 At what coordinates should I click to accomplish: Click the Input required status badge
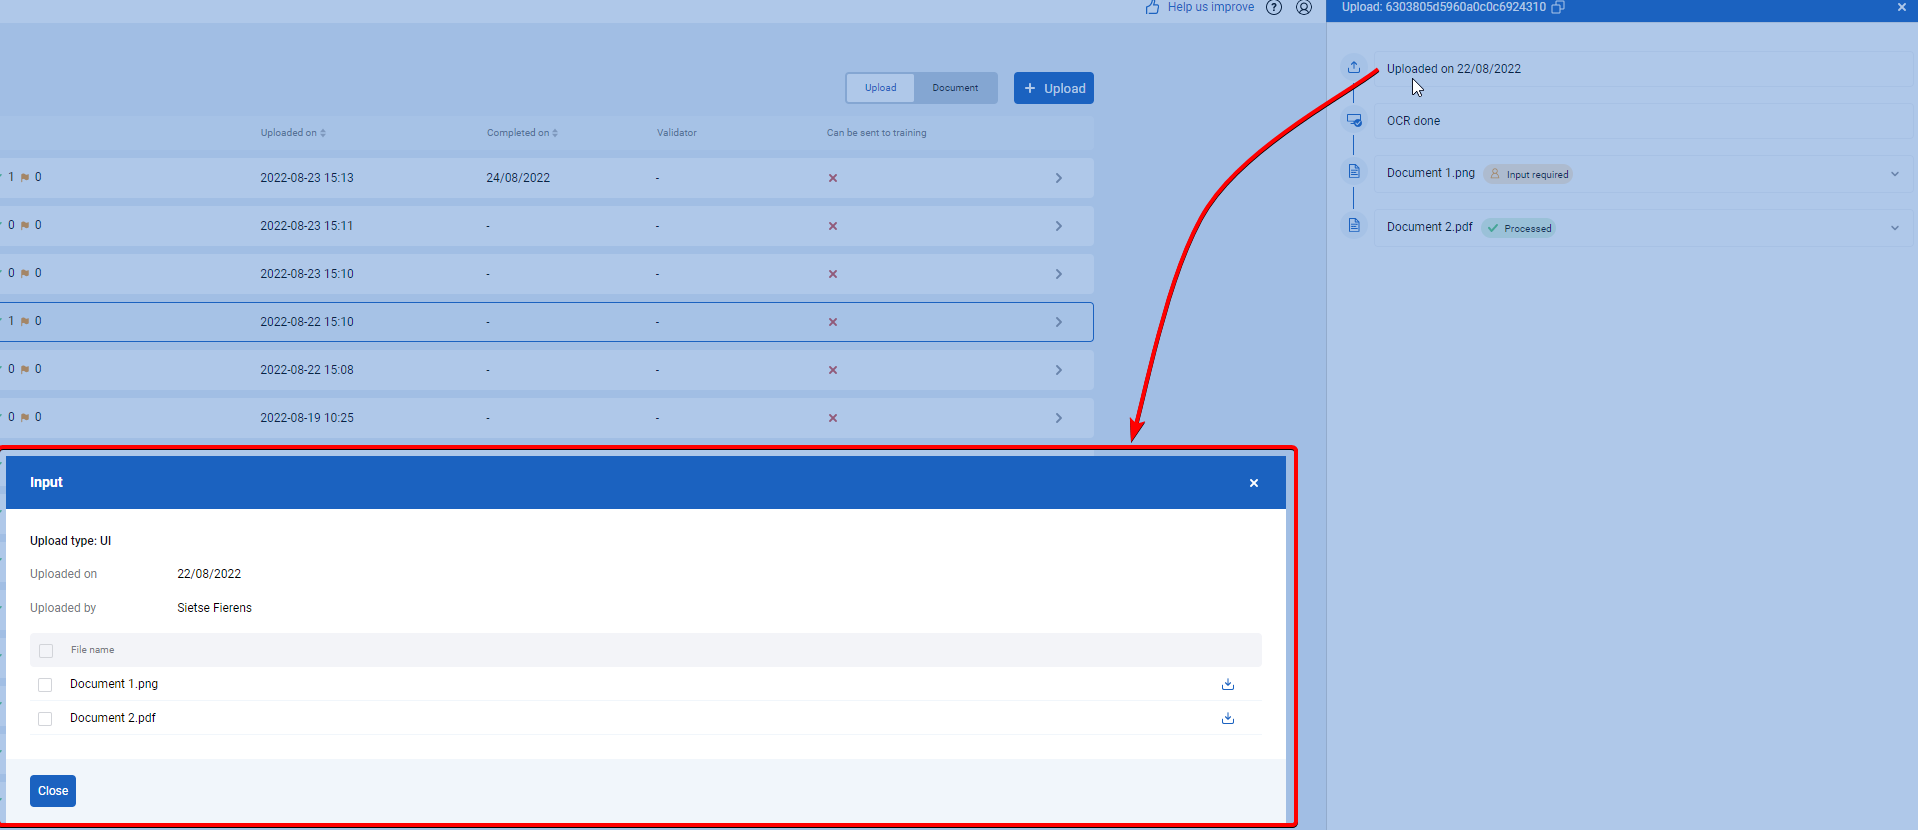click(x=1528, y=174)
